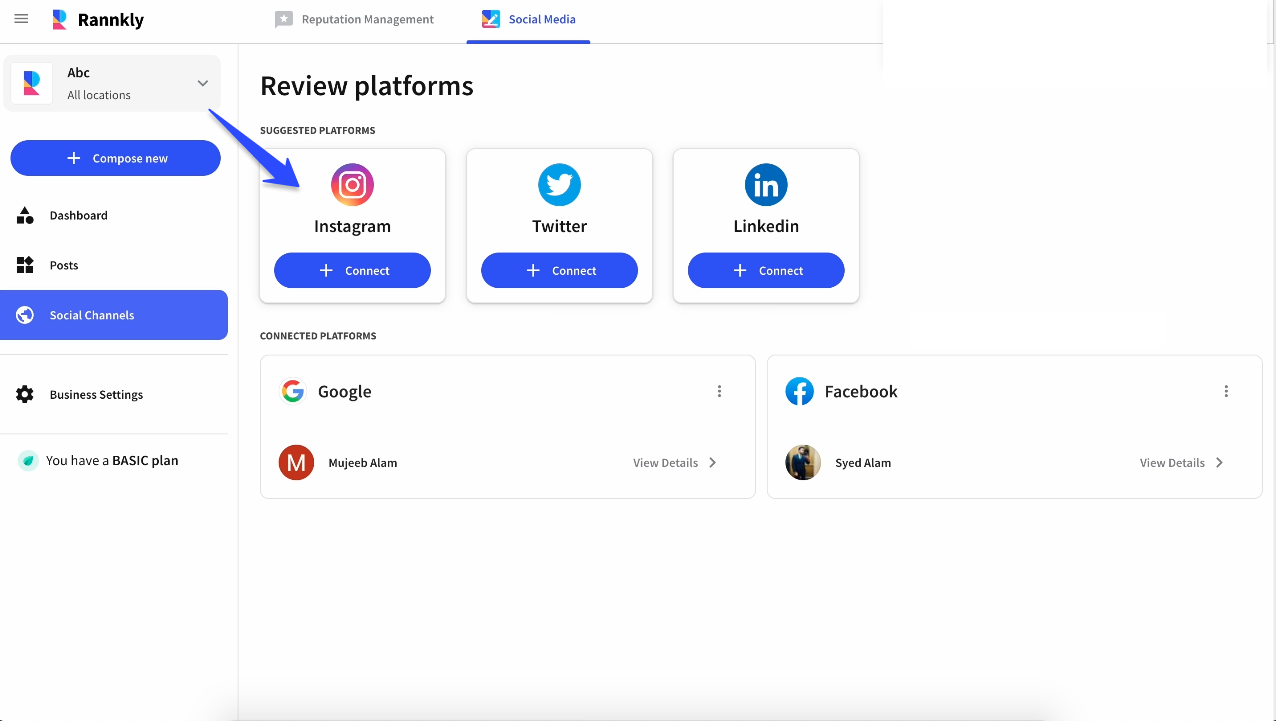Connect the Instagram platform
The width and height of the screenshot is (1276, 721).
coord(352,270)
